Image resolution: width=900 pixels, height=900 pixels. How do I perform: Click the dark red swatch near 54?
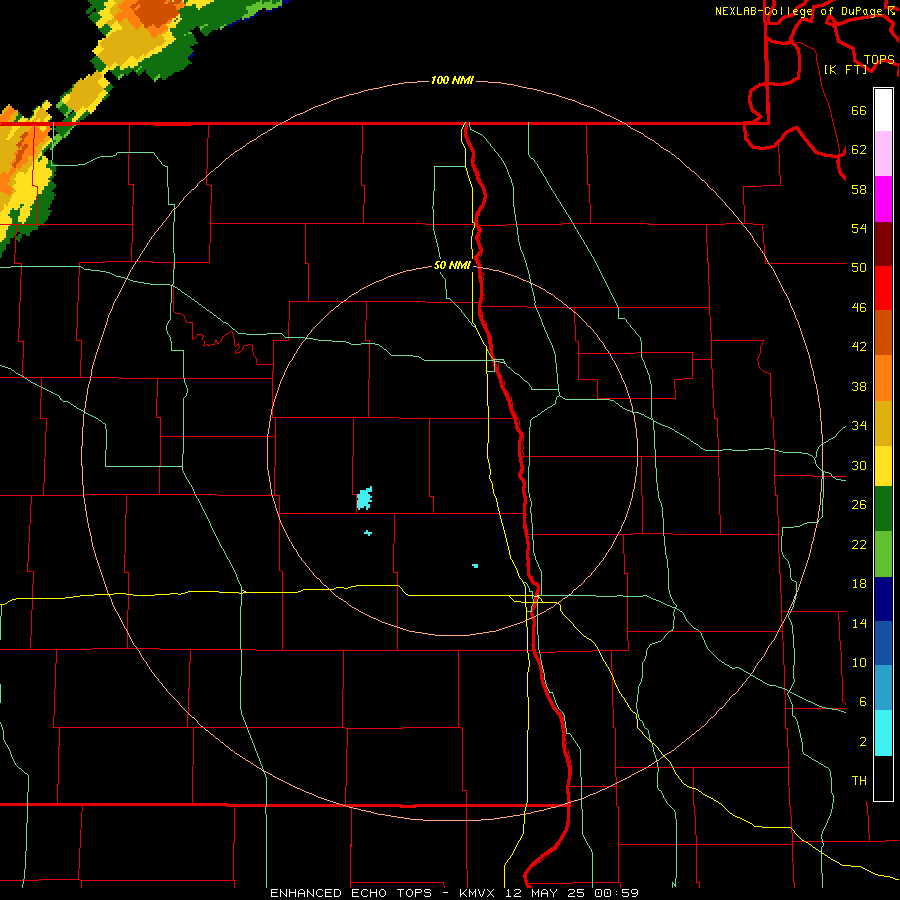pos(883,244)
